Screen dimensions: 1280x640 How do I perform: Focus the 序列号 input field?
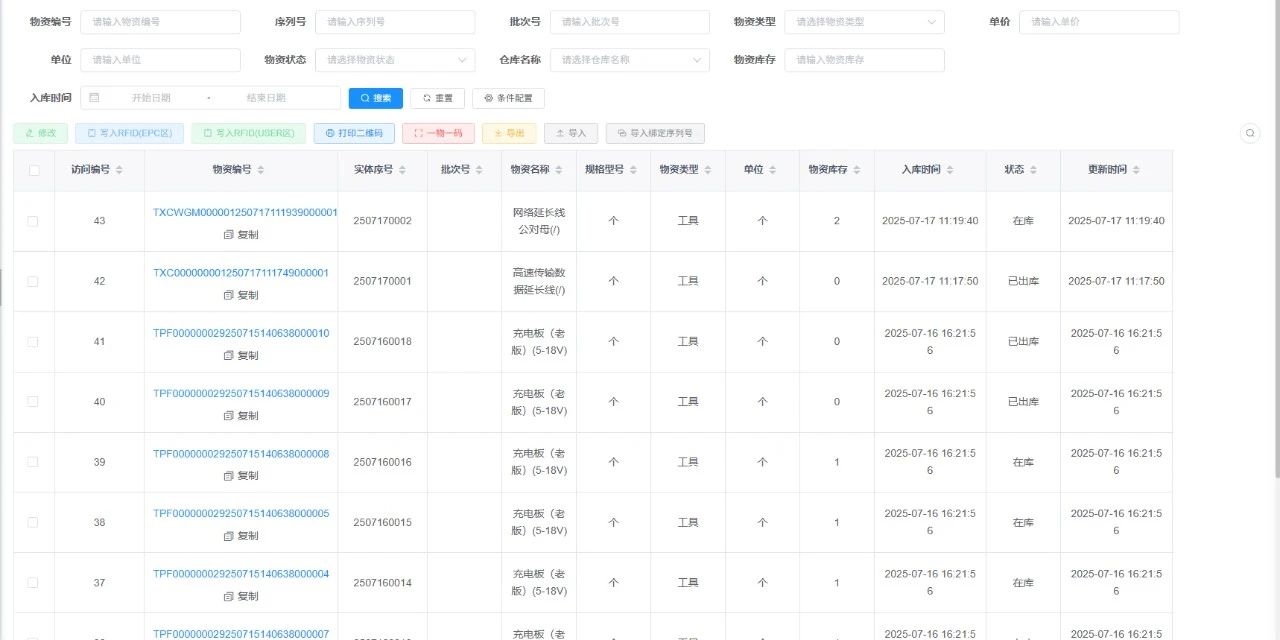[395, 22]
